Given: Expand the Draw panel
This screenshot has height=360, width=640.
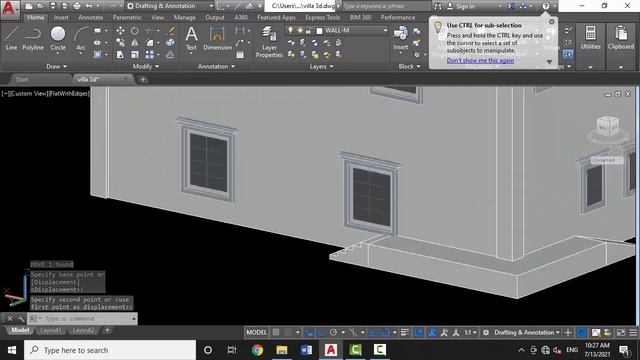Looking at the screenshot, I should pos(56,66).
